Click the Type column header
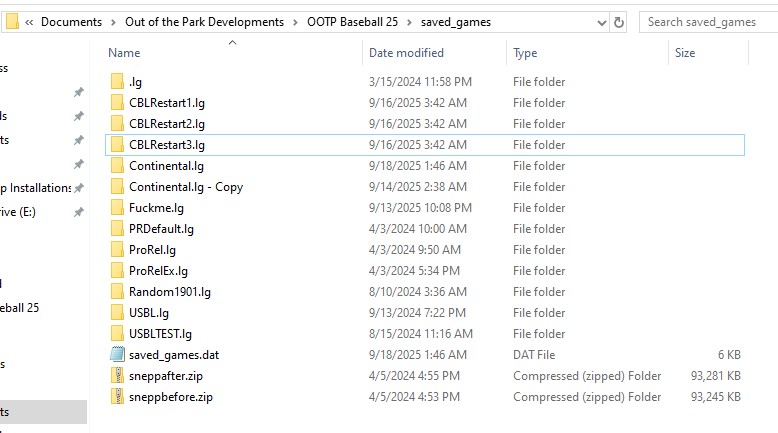This screenshot has height=433, width=778. (x=525, y=53)
